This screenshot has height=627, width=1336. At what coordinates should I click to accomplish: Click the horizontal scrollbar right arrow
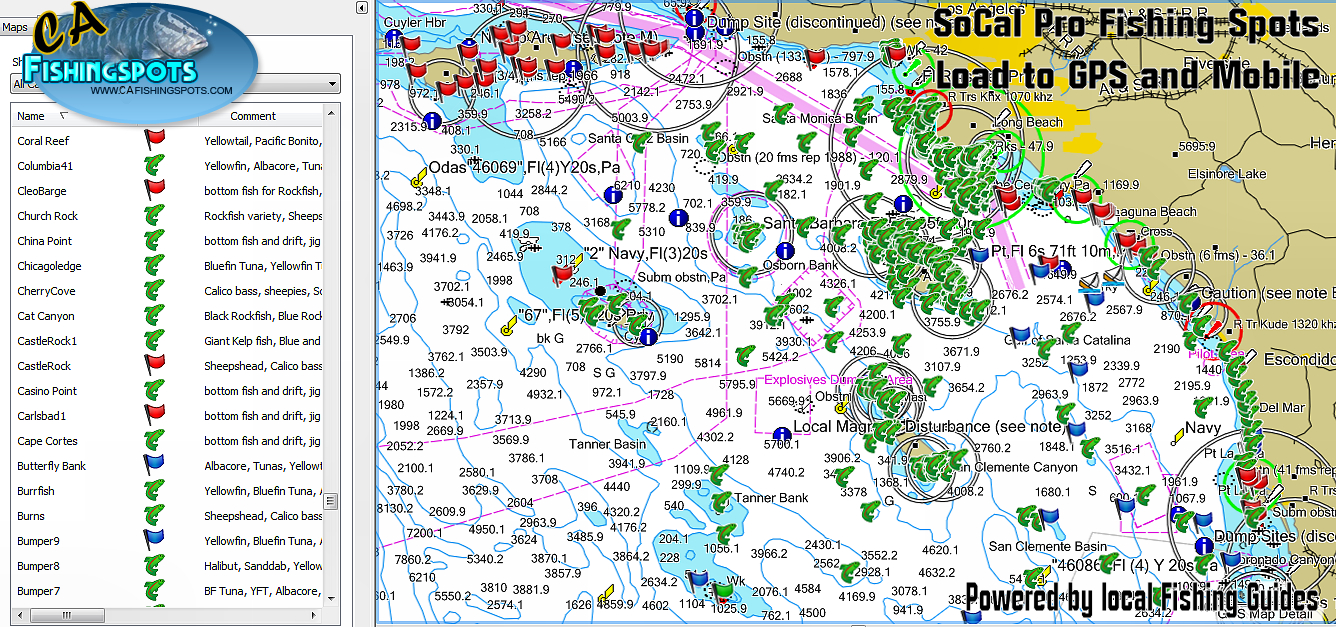316,615
